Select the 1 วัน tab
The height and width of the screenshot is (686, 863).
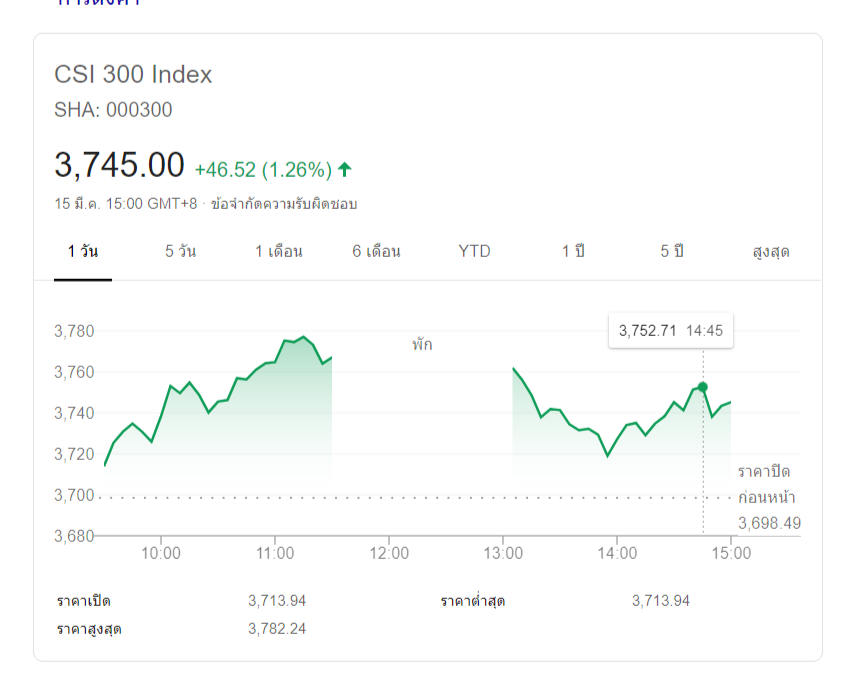[83, 251]
